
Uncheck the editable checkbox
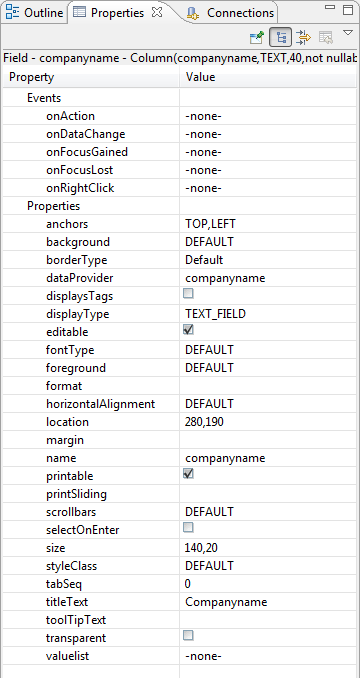pyautogui.click(x=188, y=330)
